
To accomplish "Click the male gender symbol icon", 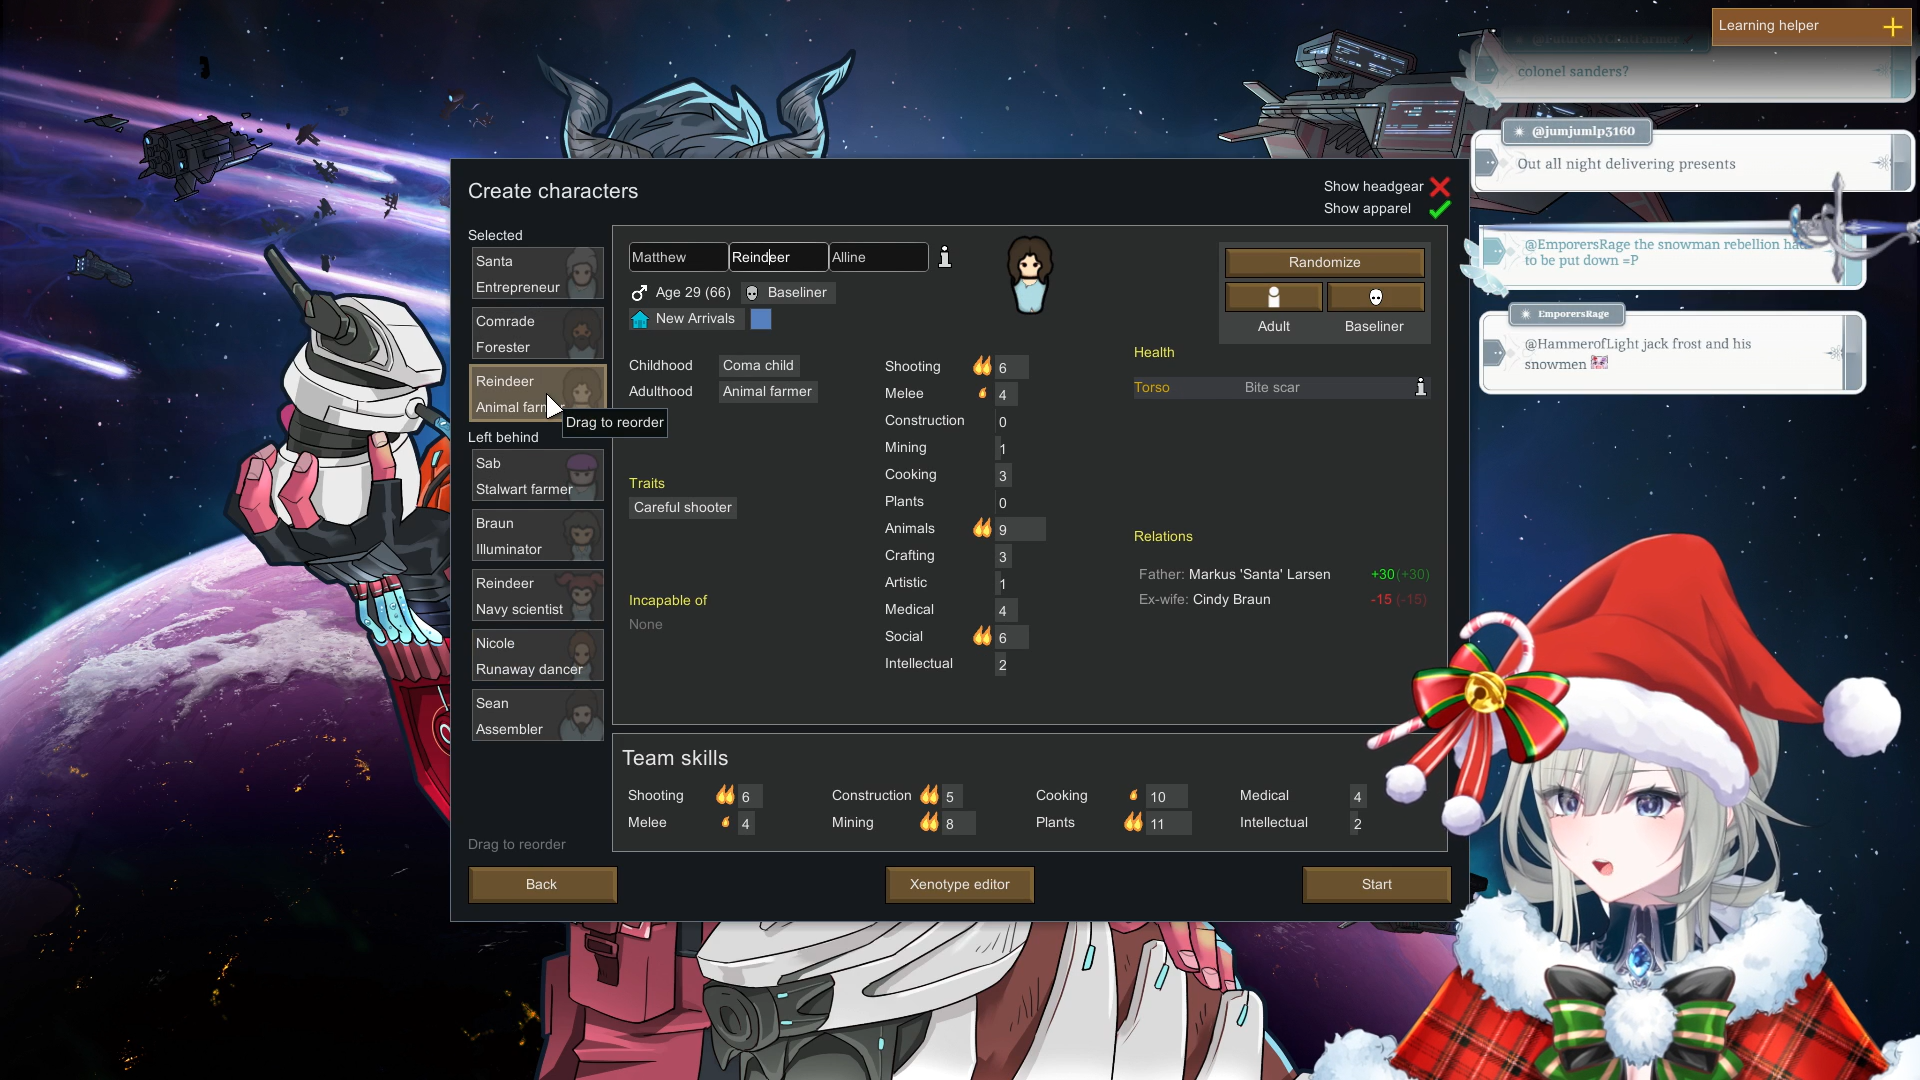I will (x=639, y=293).
